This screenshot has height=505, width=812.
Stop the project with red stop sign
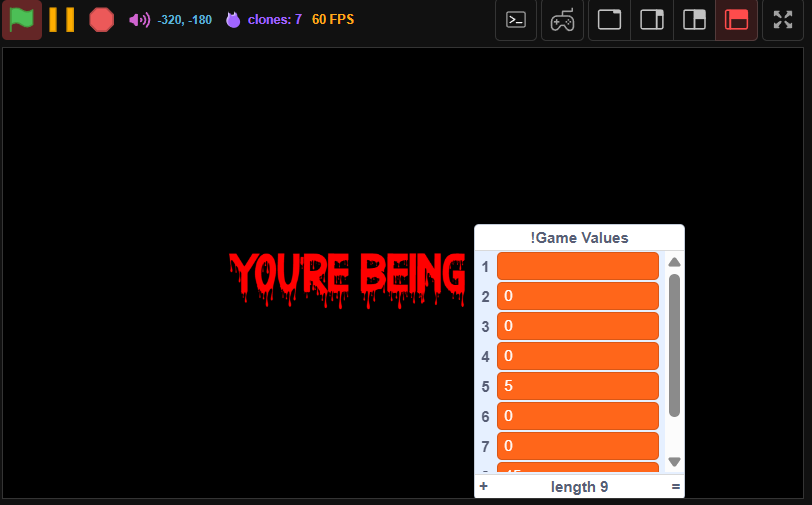point(102,20)
